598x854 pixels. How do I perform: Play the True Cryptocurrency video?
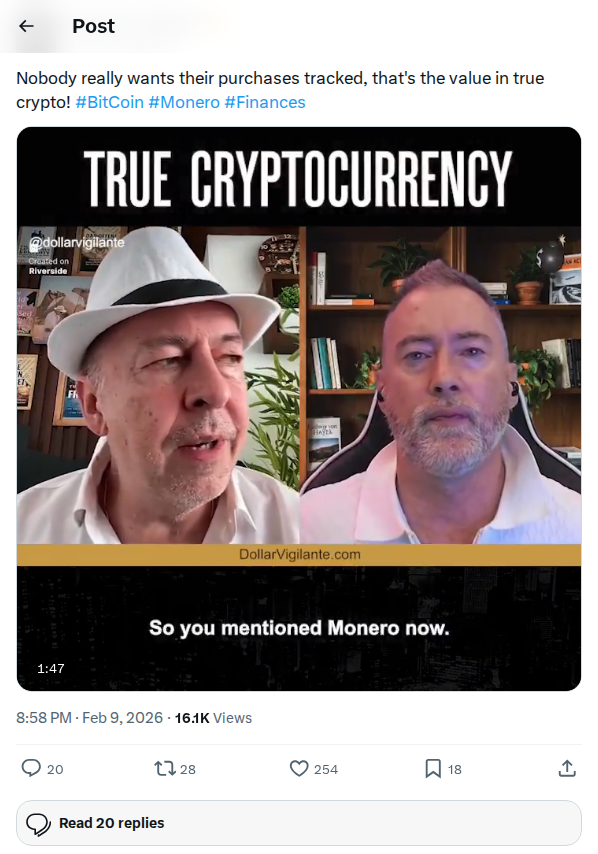(x=298, y=409)
